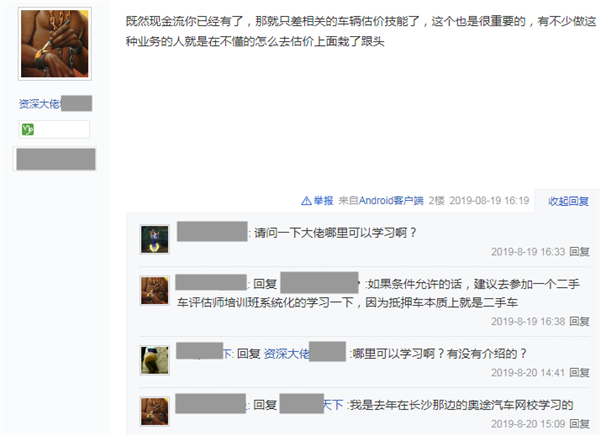Screen dimensions: 600x435
Task: Click the 举报 warning triangle icon
Action: [x=306, y=201]
